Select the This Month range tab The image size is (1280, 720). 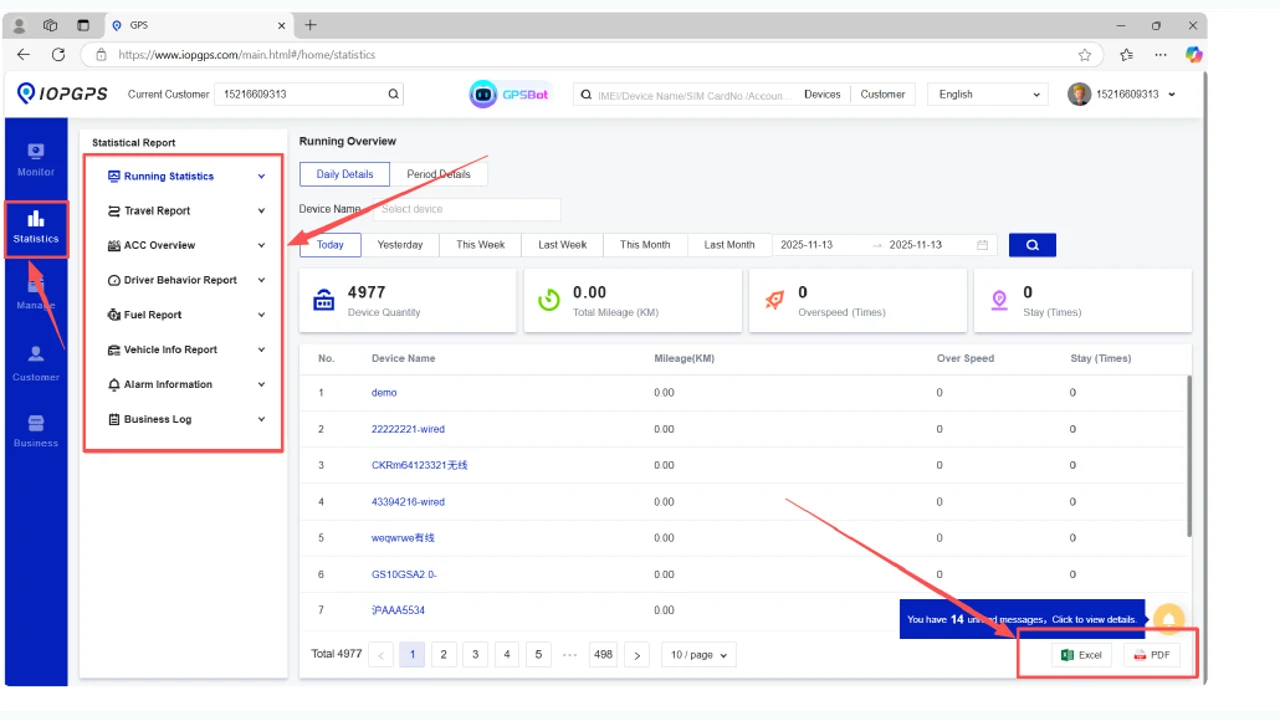coord(645,245)
